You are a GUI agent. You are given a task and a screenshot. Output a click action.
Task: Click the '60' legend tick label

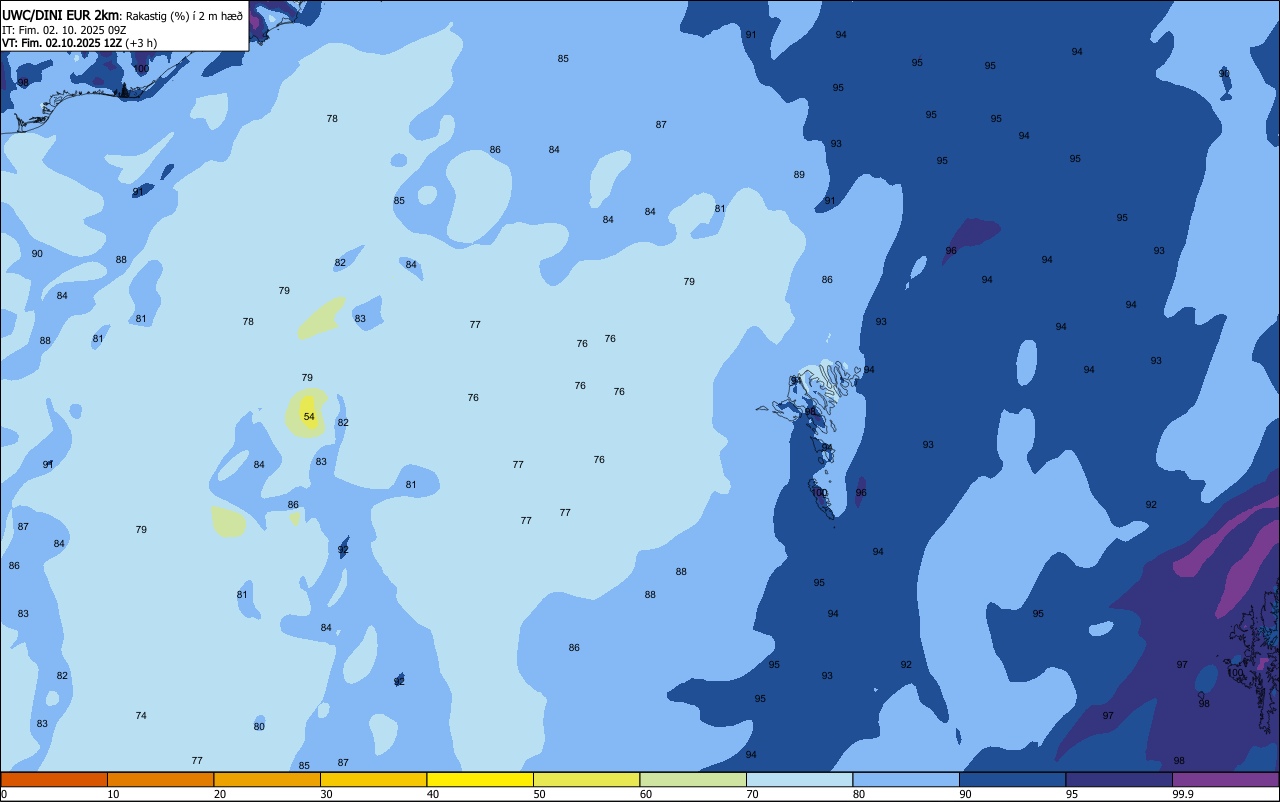click(x=647, y=794)
